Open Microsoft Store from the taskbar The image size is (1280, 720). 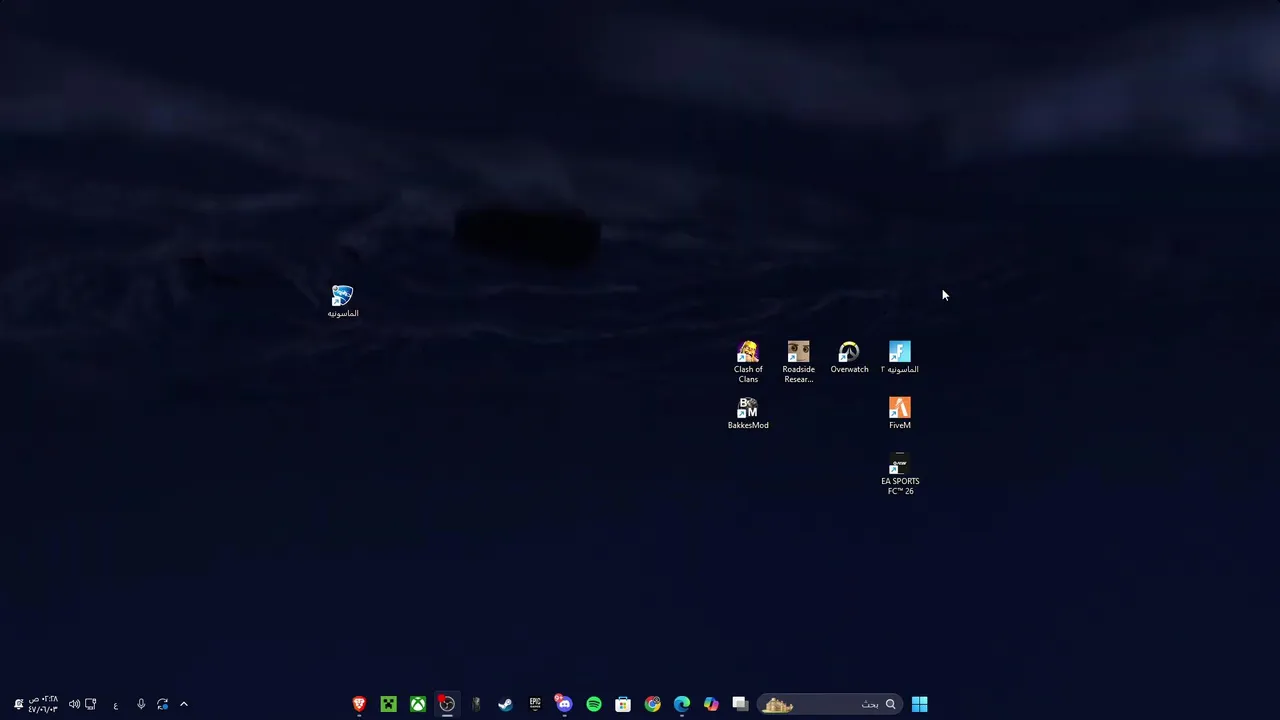(x=623, y=704)
